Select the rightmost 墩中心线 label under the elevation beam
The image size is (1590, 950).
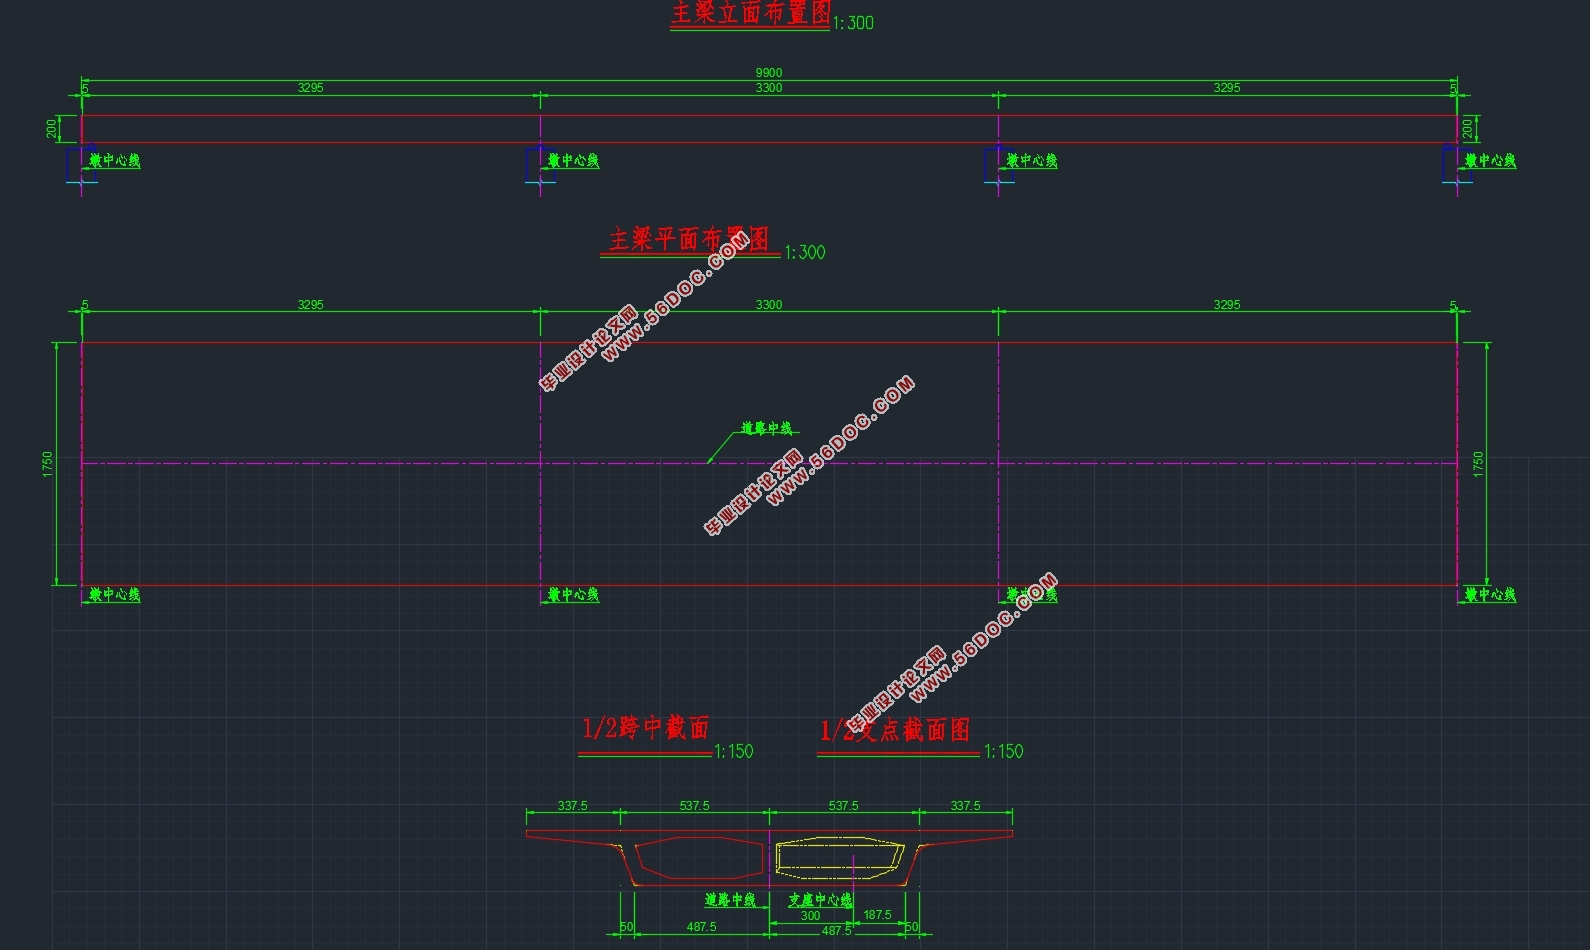pos(1491,160)
